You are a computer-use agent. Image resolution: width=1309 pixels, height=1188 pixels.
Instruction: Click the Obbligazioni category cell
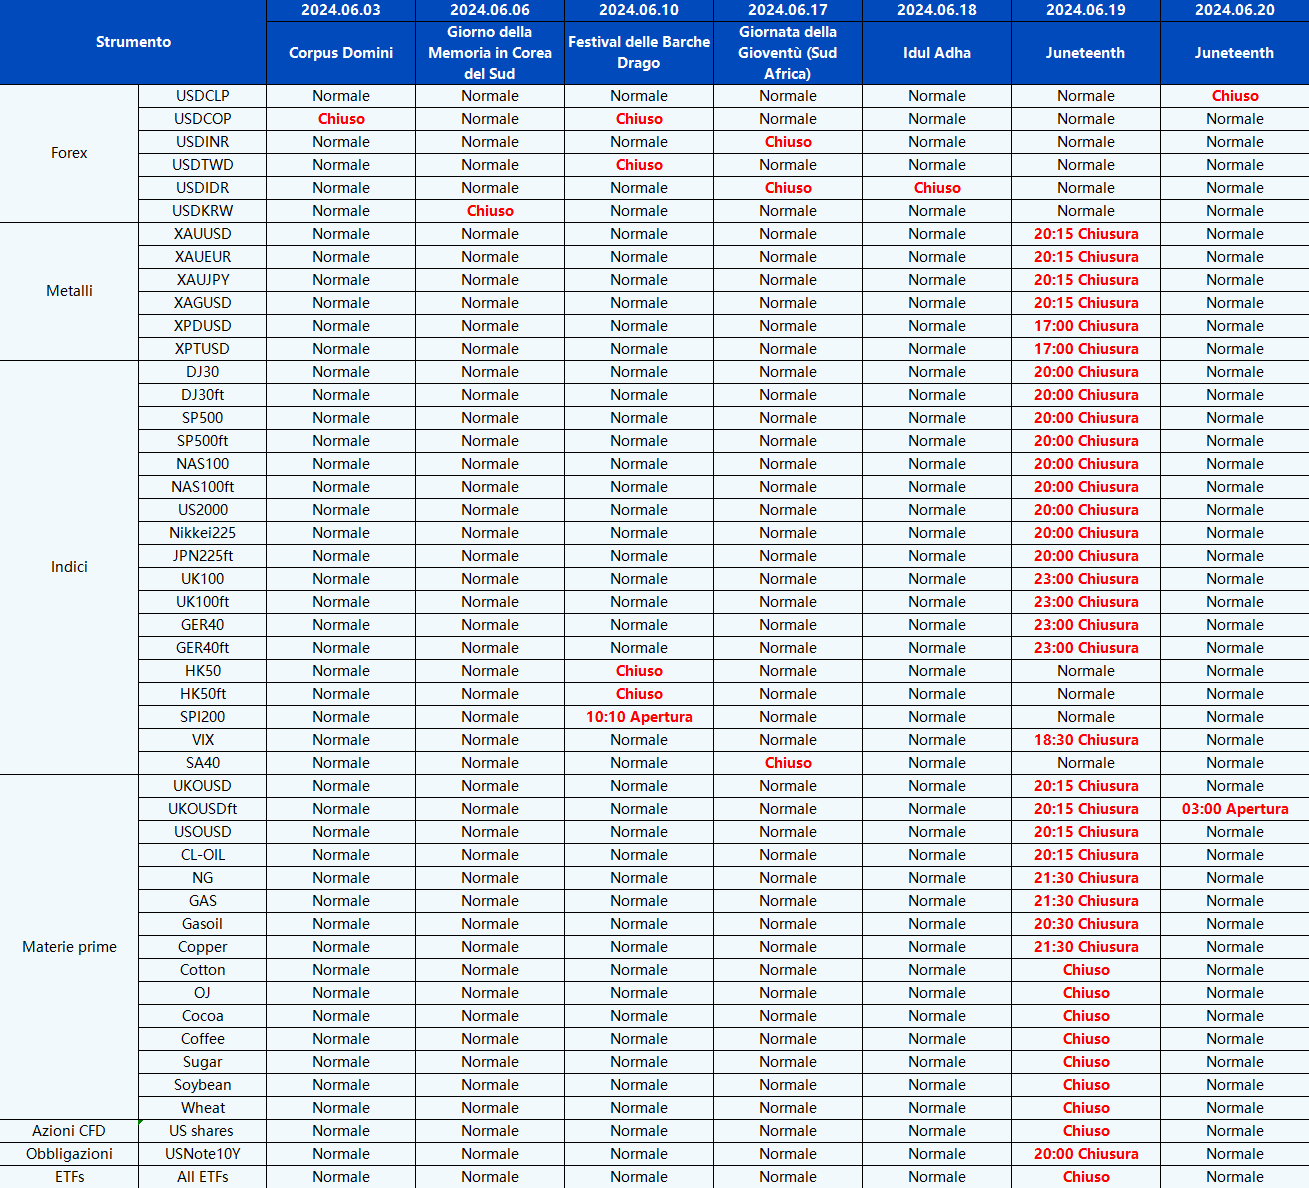point(69,1154)
